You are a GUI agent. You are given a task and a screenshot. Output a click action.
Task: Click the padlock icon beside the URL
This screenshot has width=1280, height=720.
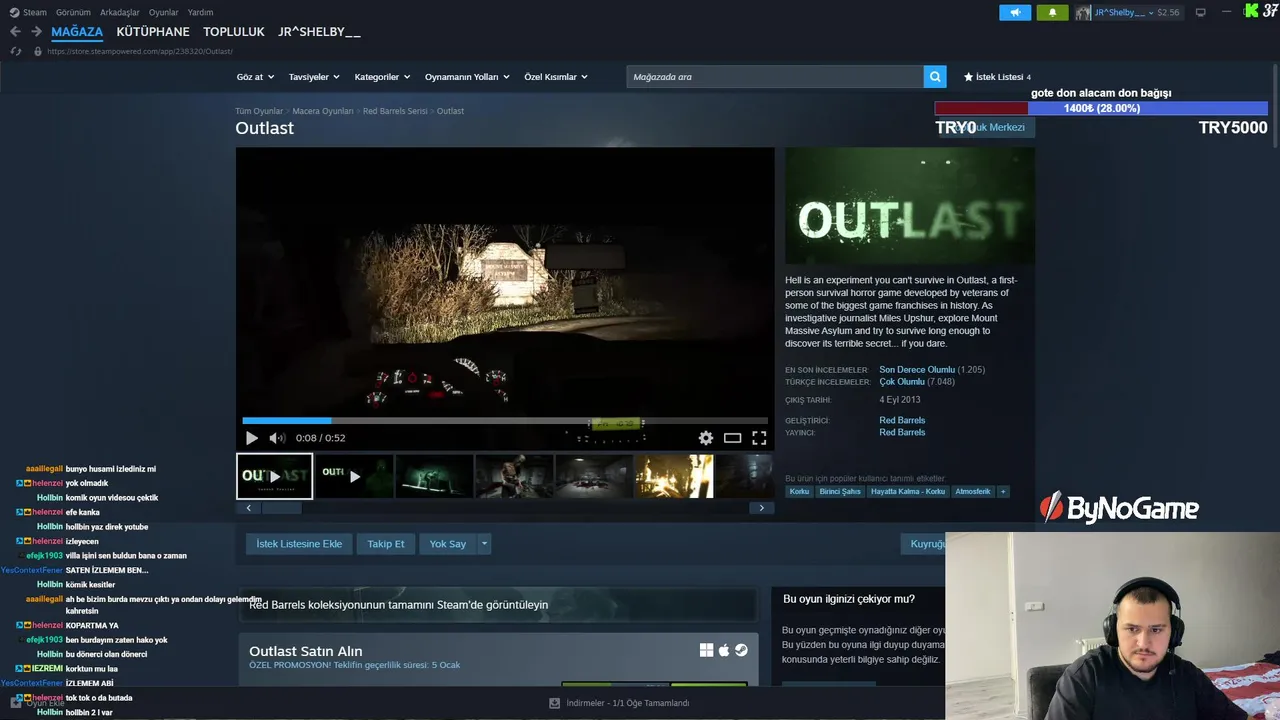coord(38,51)
